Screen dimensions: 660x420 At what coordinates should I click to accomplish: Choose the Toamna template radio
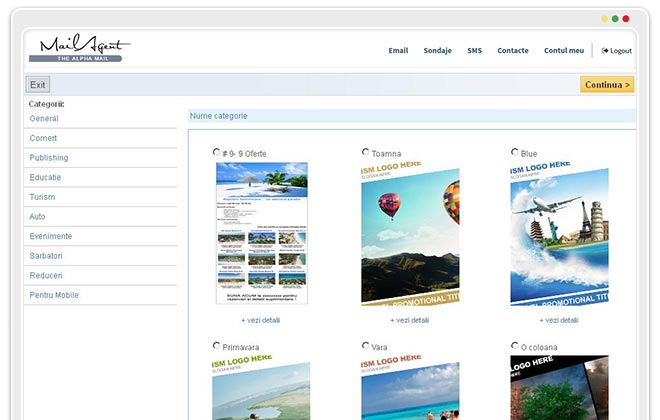pyautogui.click(x=365, y=152)
